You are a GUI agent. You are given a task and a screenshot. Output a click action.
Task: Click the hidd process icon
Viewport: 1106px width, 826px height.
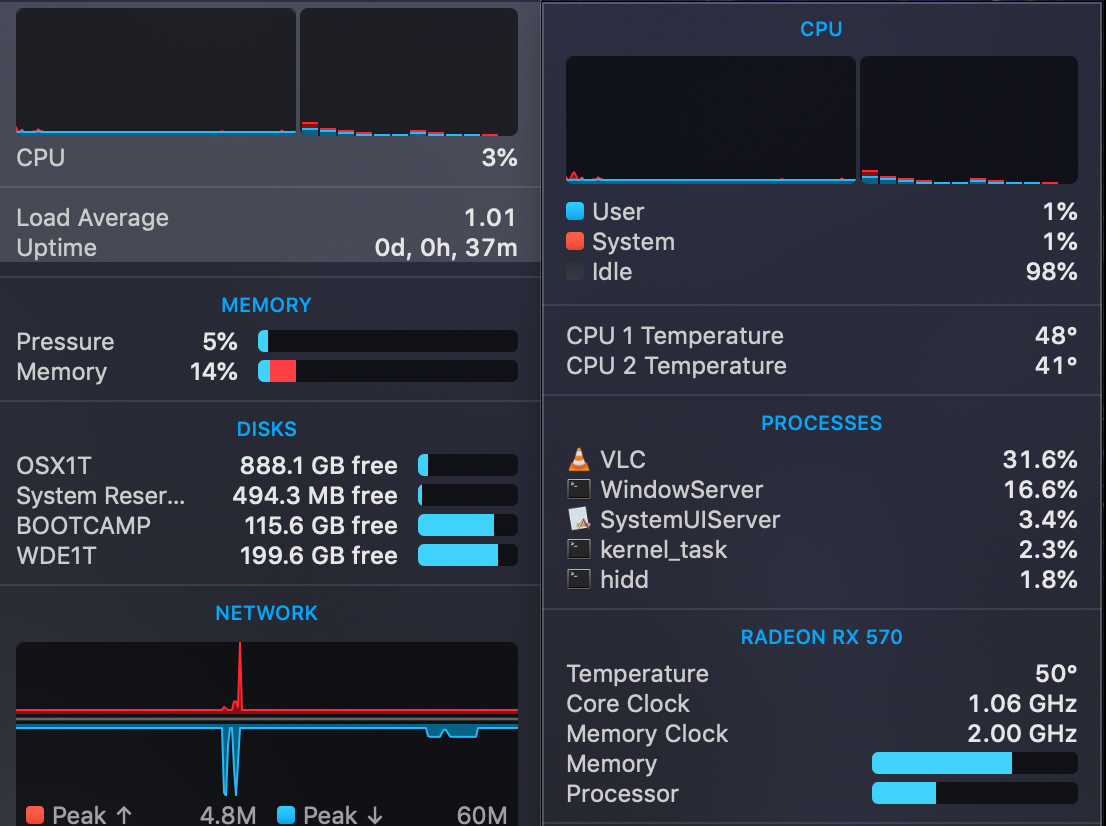(579, 580)
